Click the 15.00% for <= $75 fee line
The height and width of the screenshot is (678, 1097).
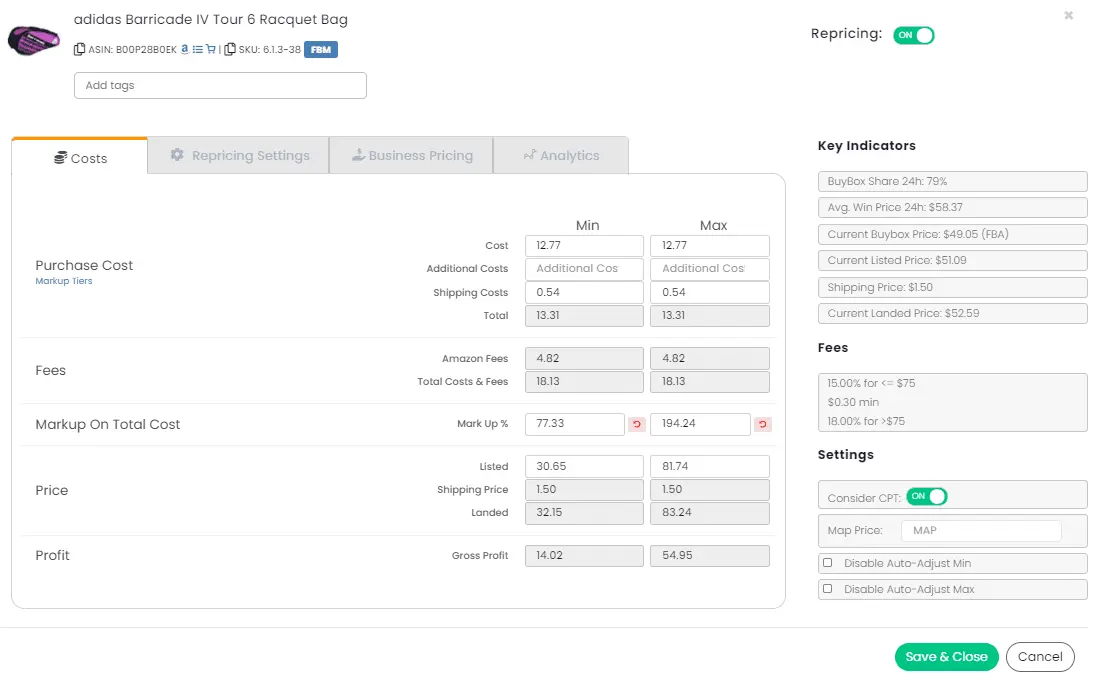pyautogui.click(x=871, y=383)
